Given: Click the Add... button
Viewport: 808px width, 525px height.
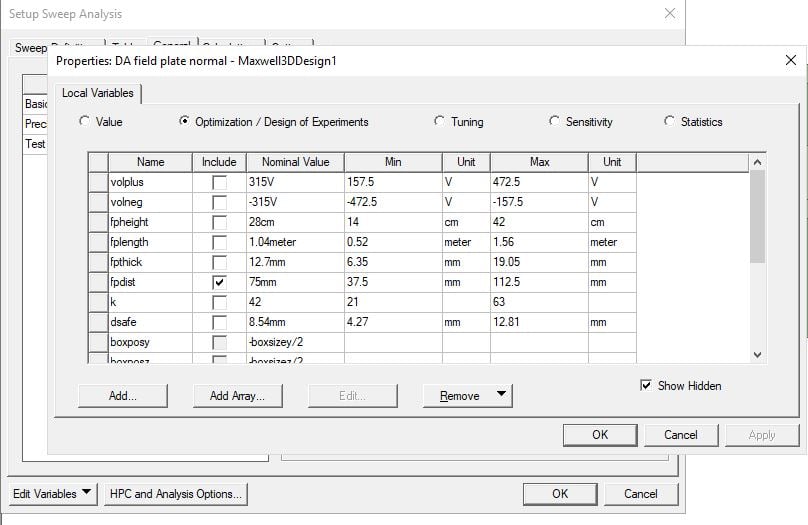Looking at the screenshot, I should [123, 396].
